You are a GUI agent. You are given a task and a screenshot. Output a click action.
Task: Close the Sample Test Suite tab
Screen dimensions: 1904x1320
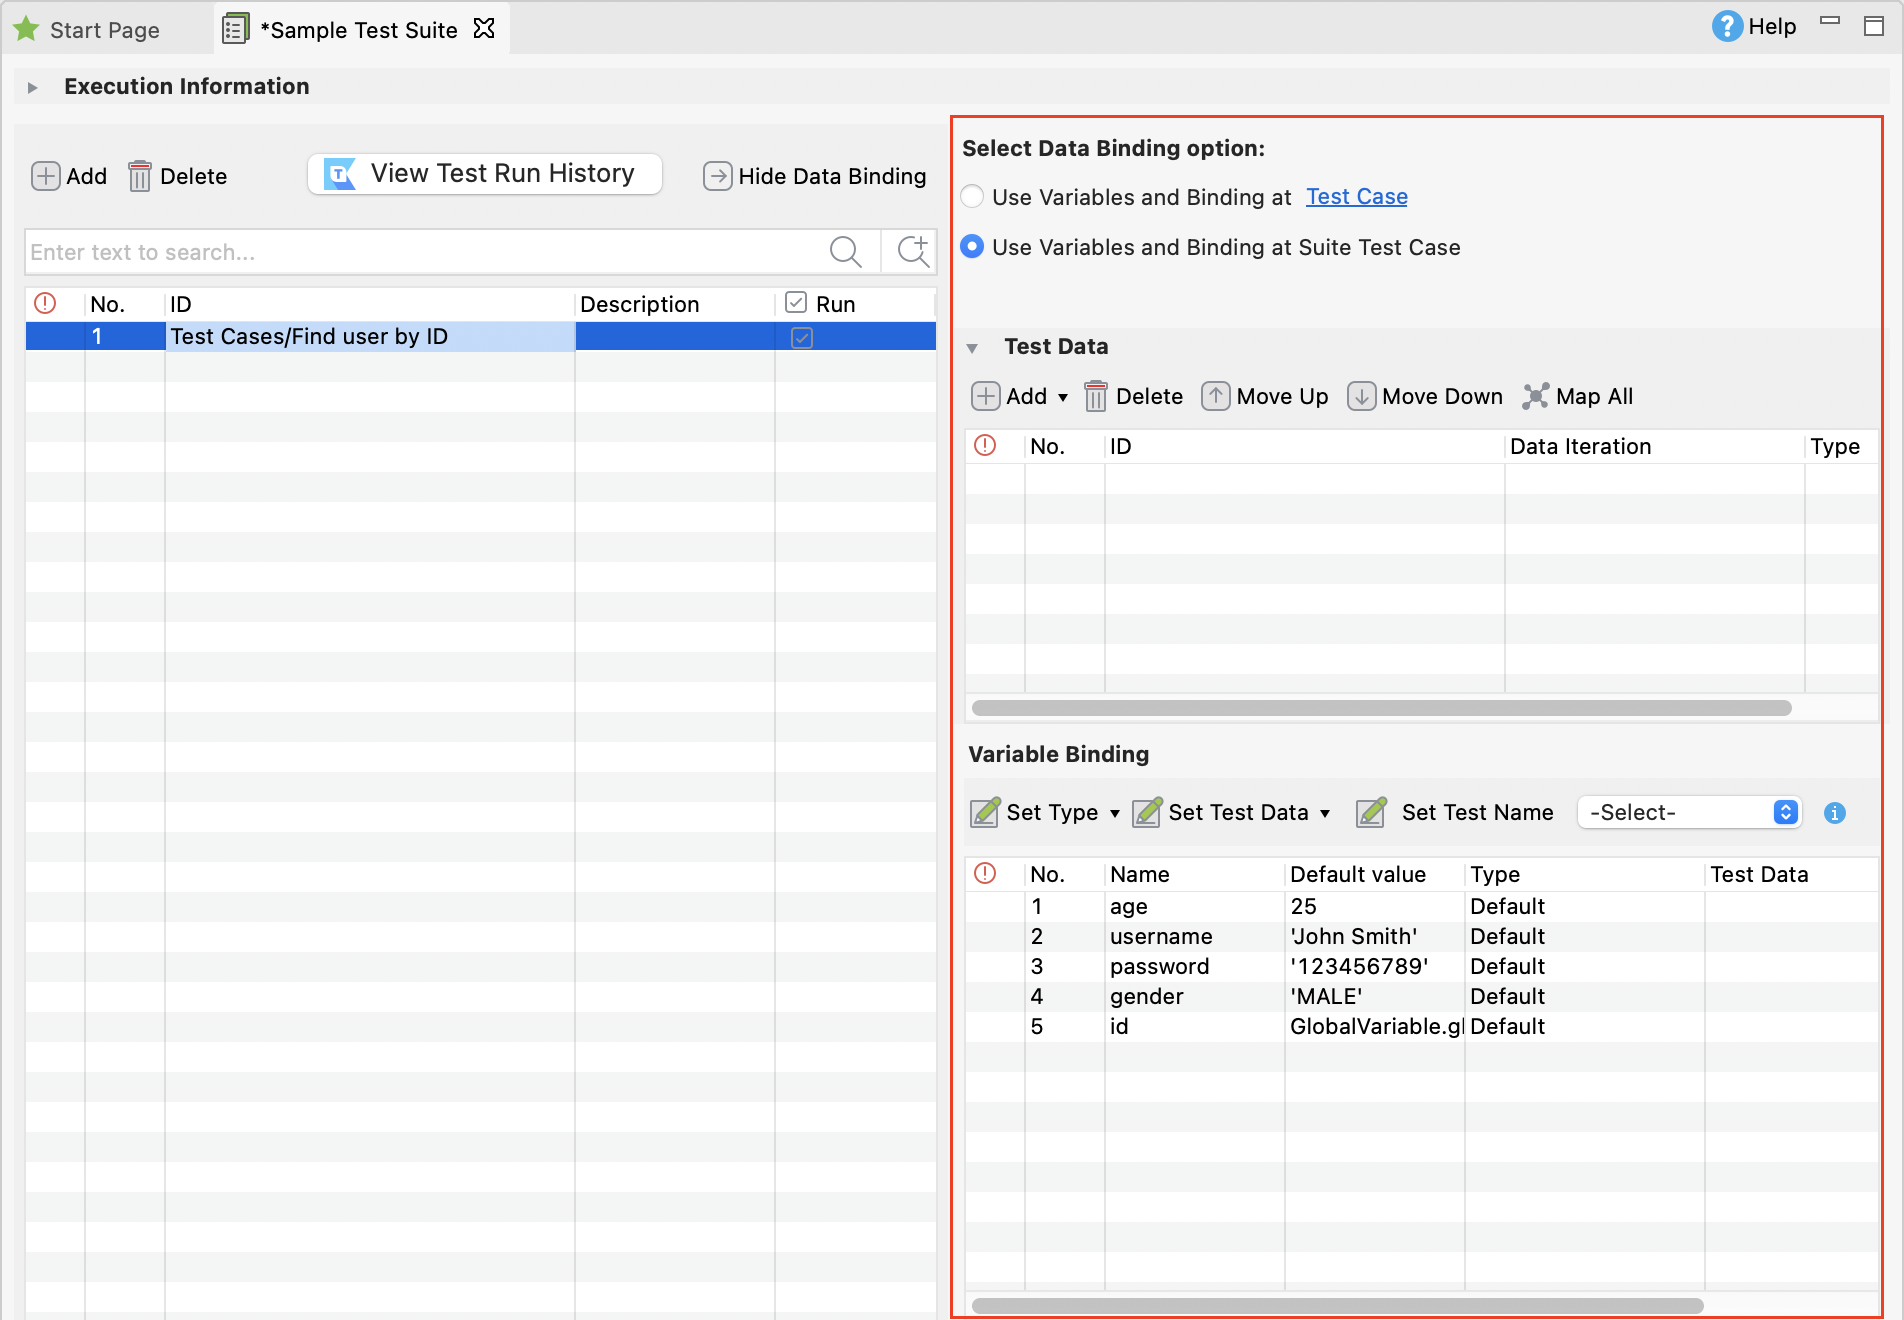[x=484, y=29]
